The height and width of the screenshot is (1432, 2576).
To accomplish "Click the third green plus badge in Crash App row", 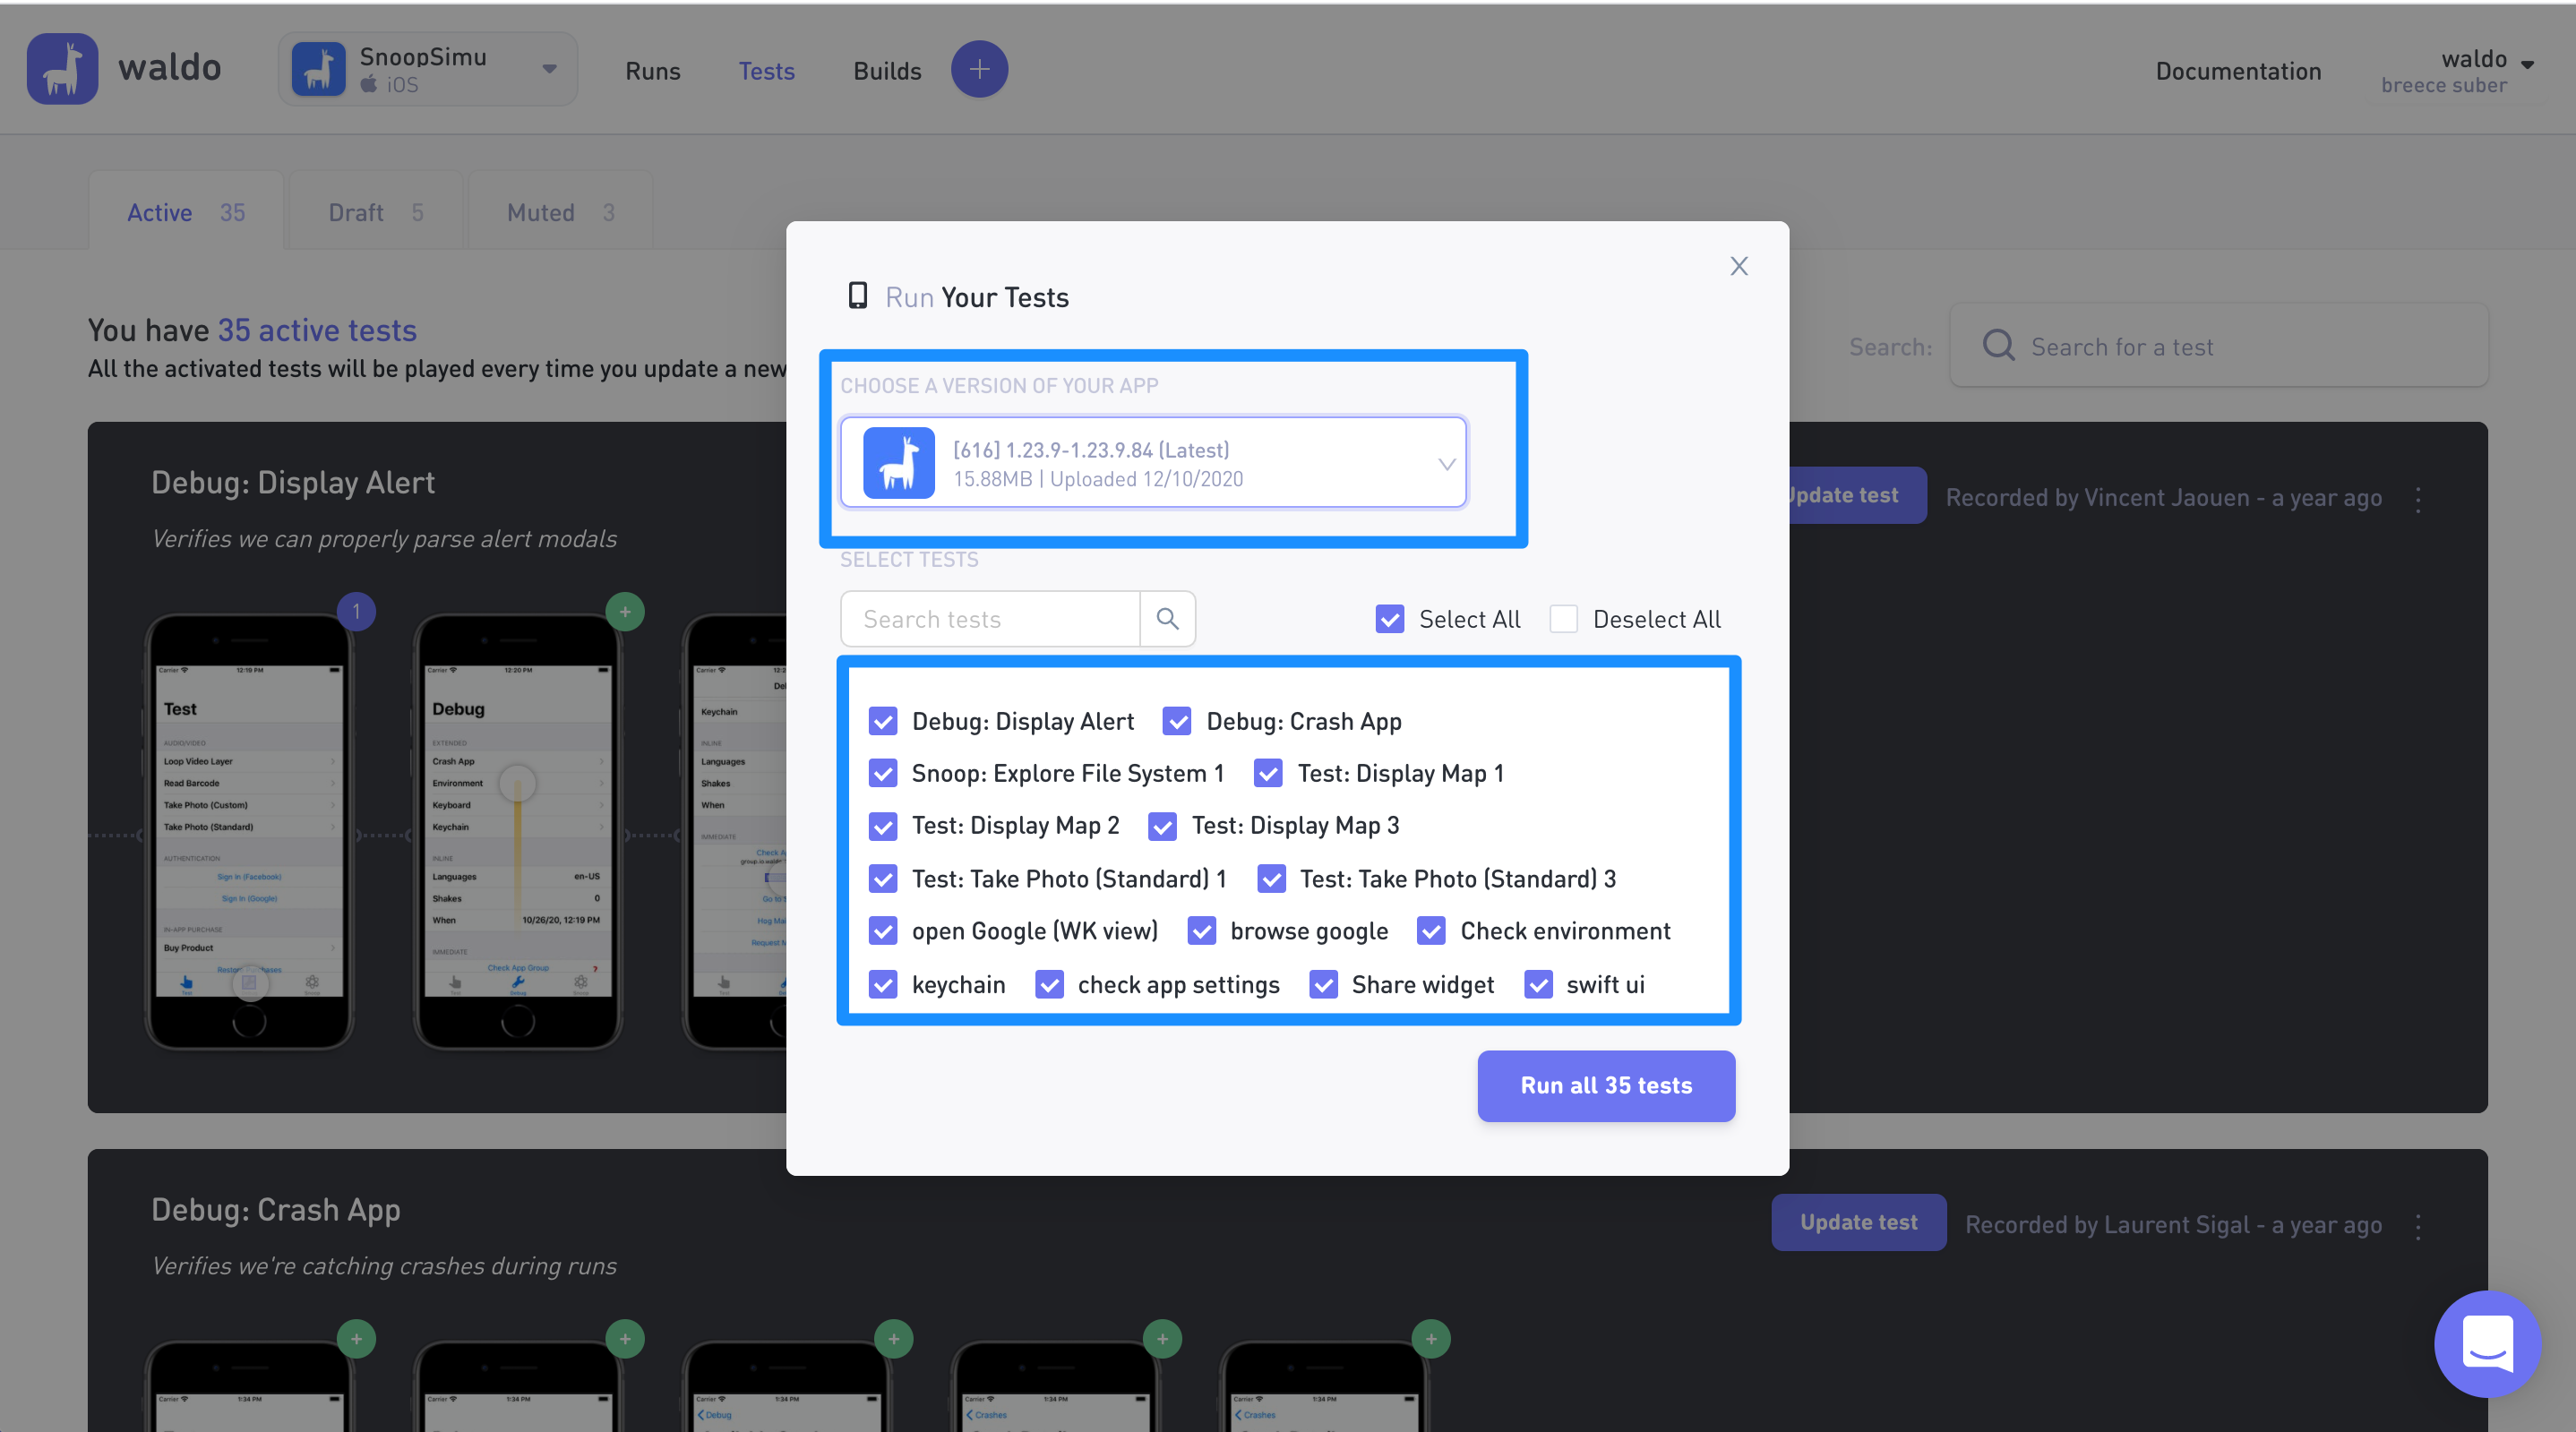I will 894,1339.
